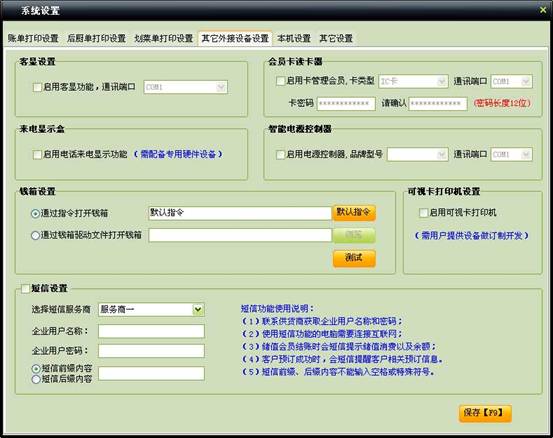Click the 测试 button

coord(354,258)
